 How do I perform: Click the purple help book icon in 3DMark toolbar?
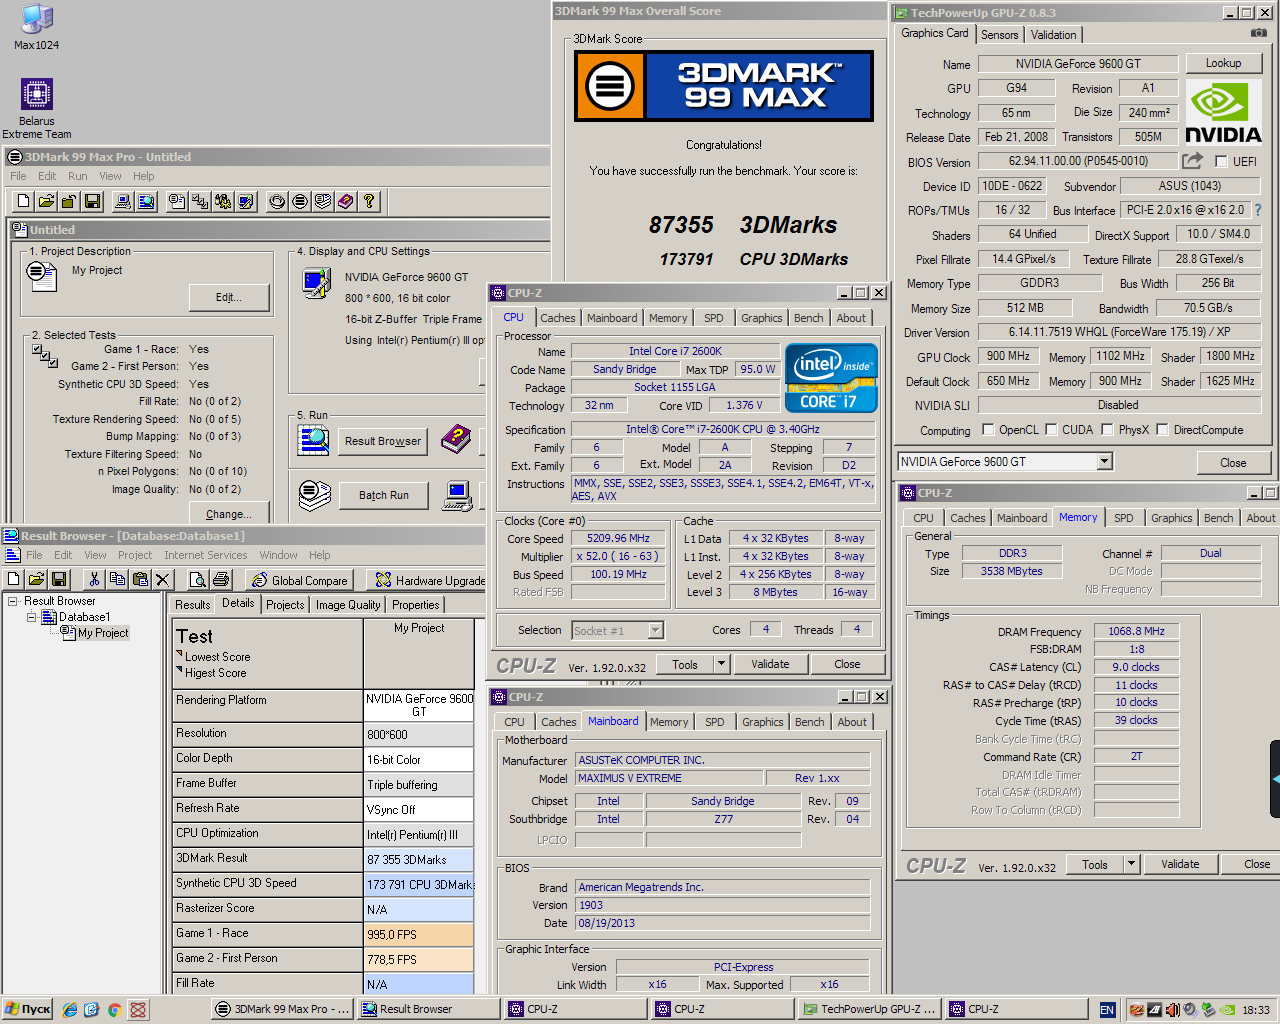pyautogui.click(x=346, y=201)
